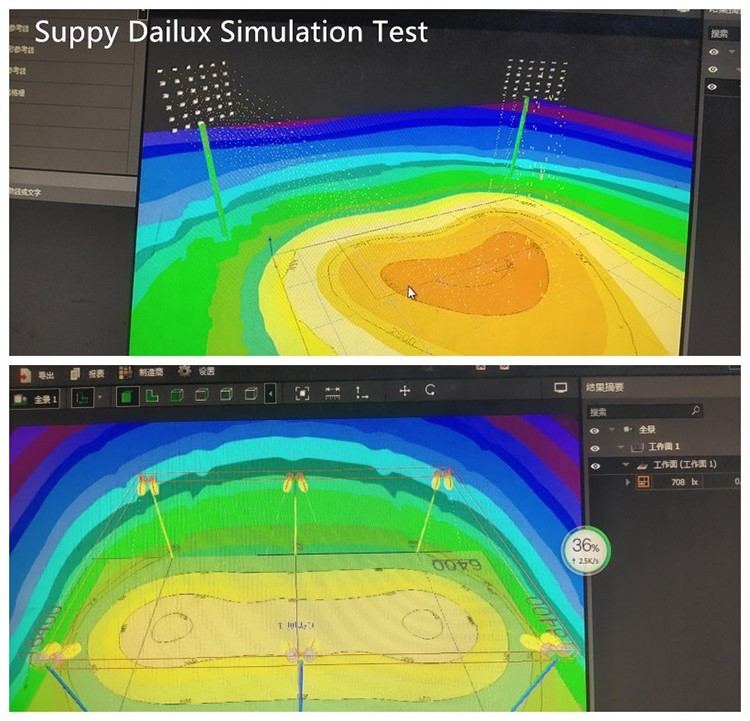Viewport: 750px width, 721px height.
Task: Select the pan/move view tool
Action: pyautogui.click(x=404, y=391)
